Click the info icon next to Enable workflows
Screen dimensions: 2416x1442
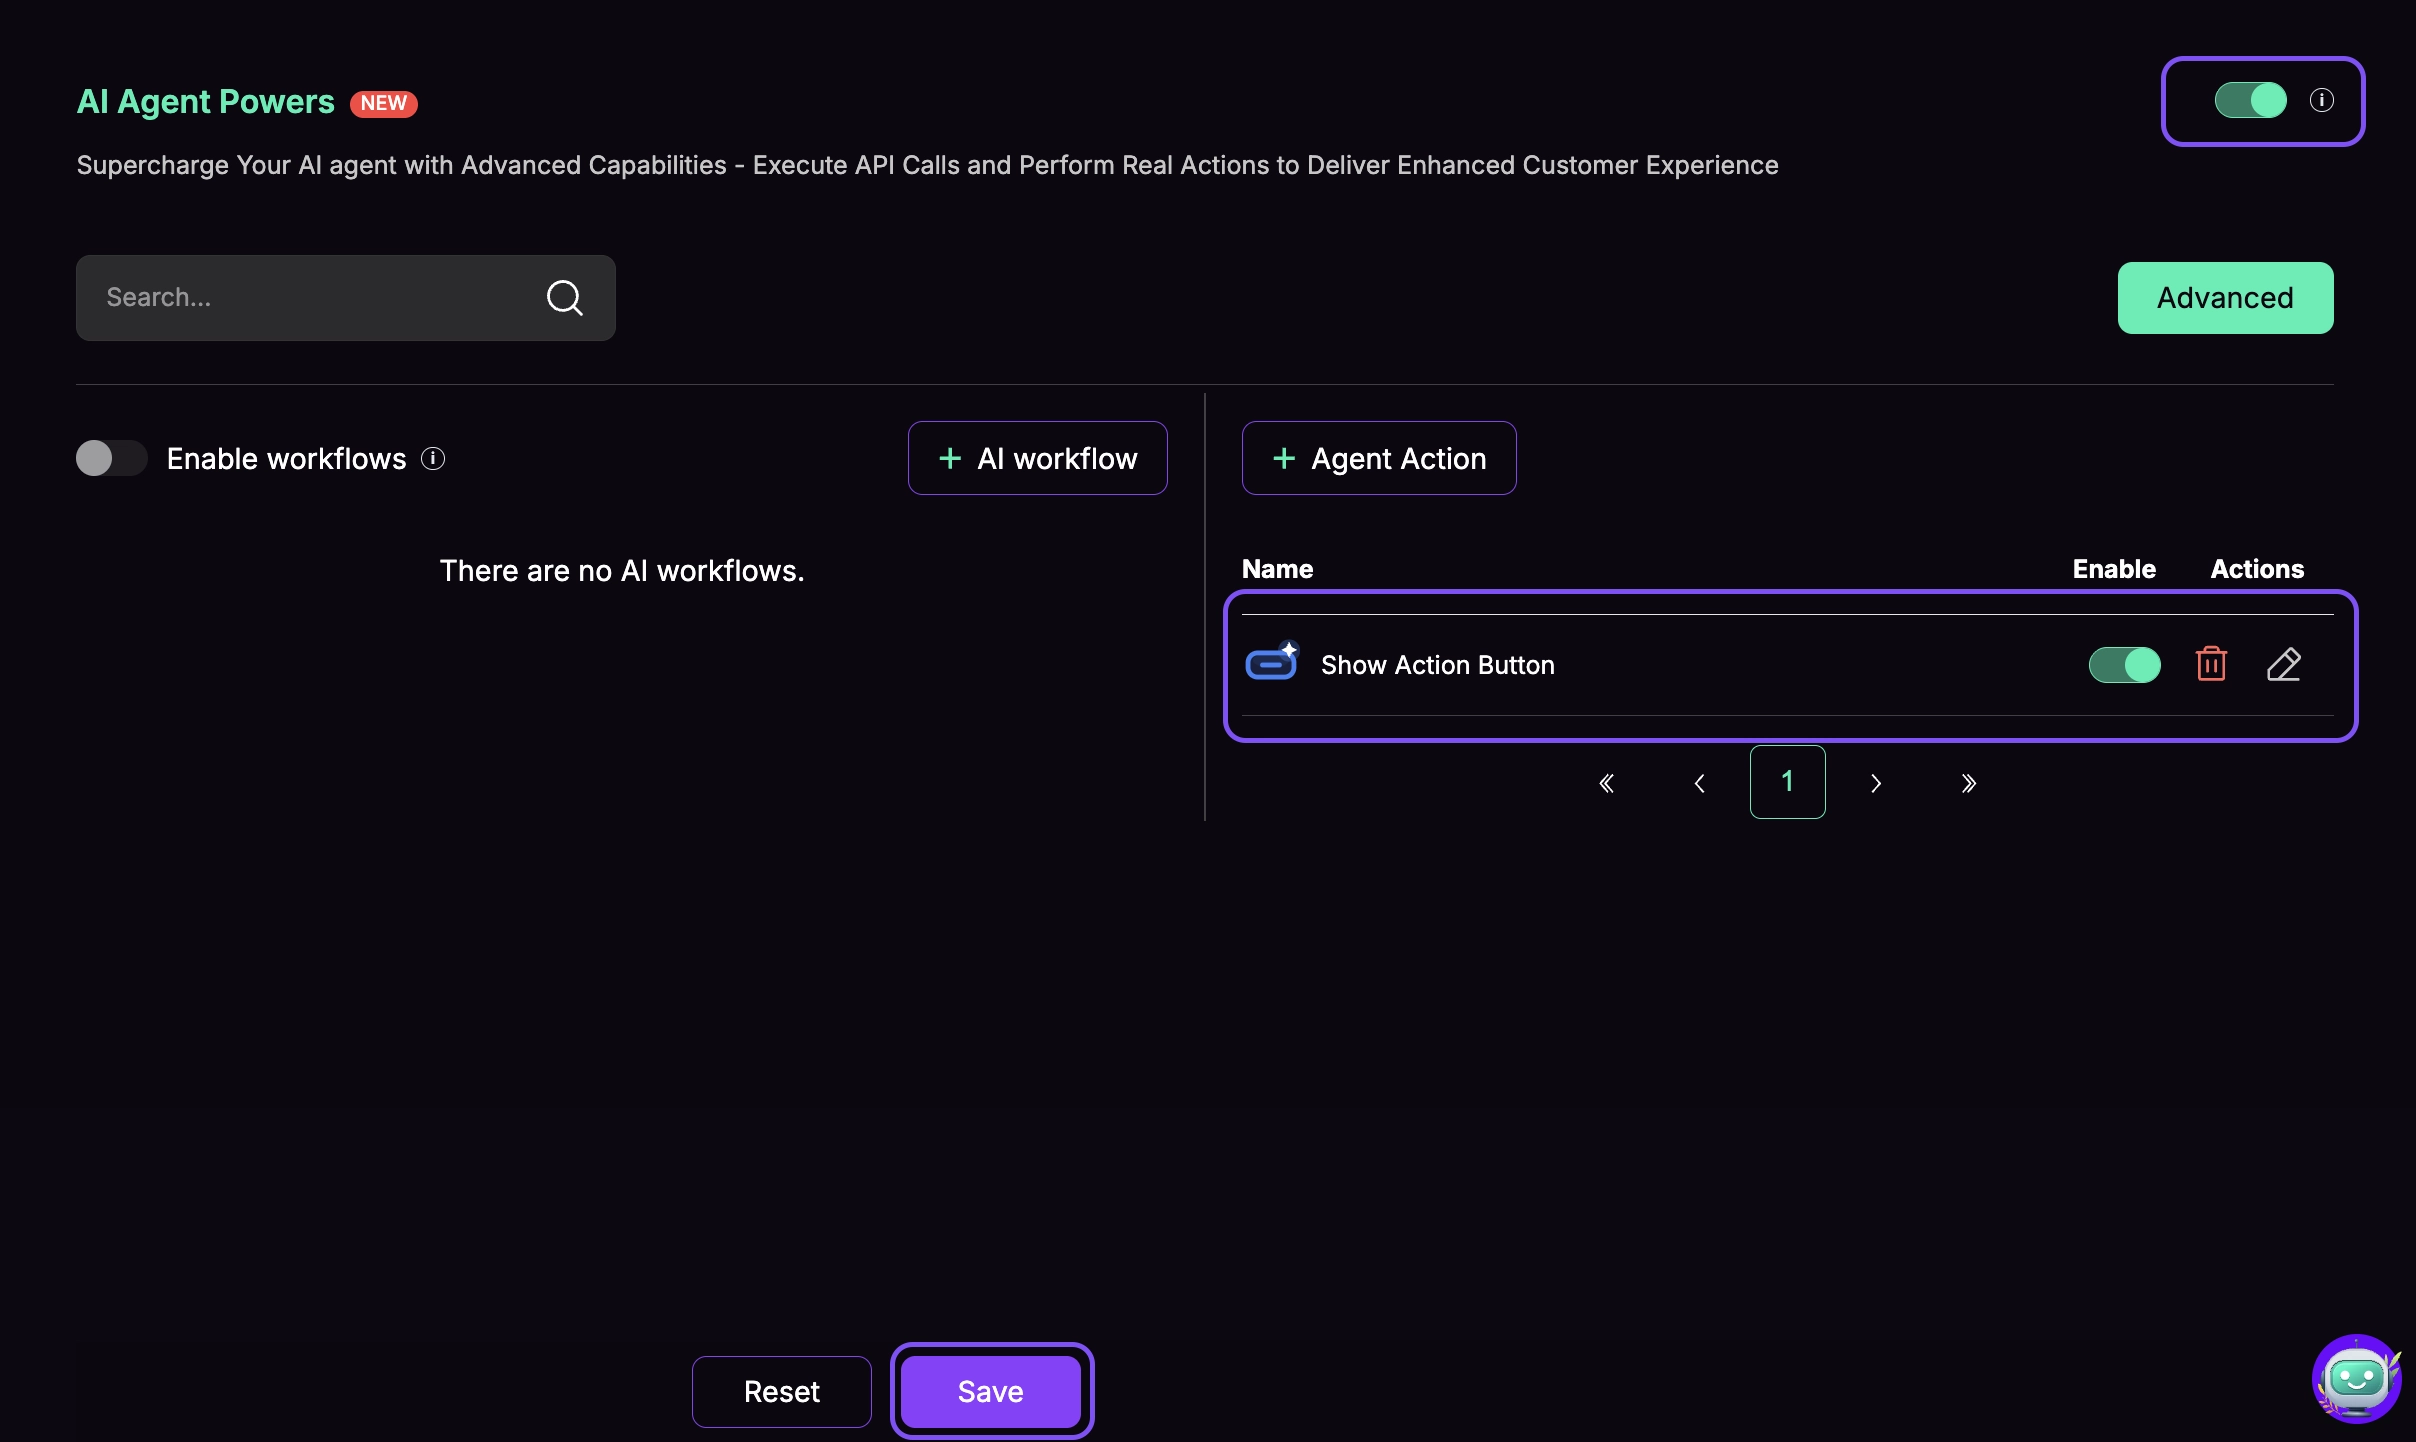(433, 458)
